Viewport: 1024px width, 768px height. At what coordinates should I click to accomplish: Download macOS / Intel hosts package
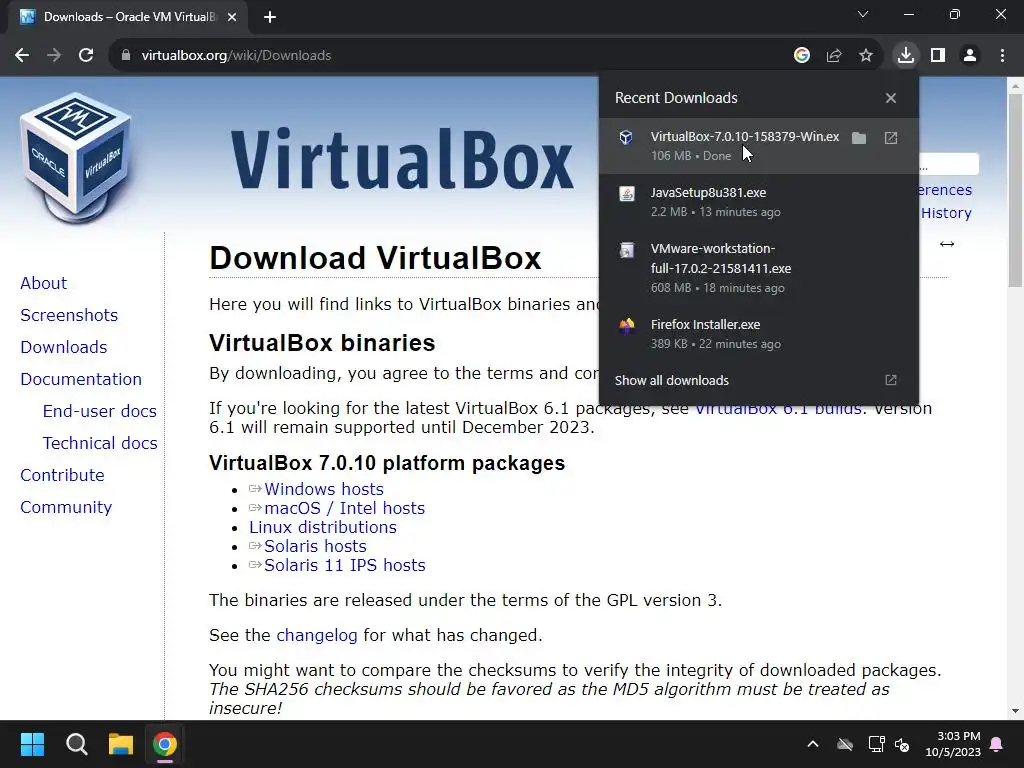click(x=344, y=508)
